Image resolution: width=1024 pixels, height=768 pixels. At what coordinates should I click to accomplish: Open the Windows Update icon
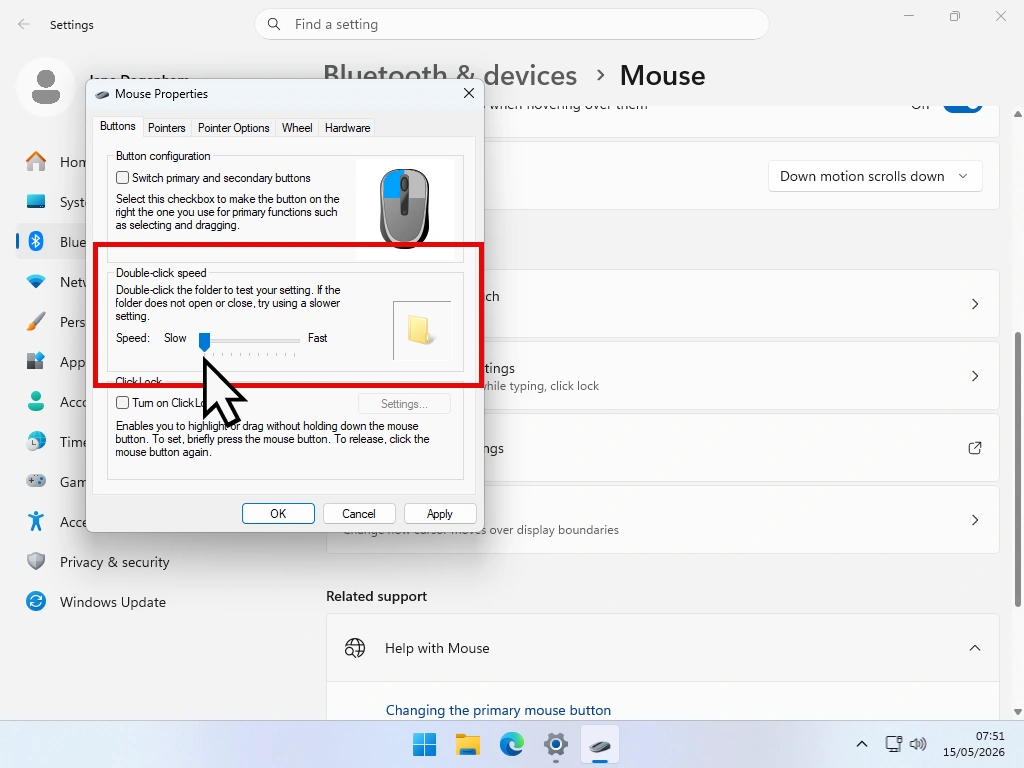[x=36, y=601]
